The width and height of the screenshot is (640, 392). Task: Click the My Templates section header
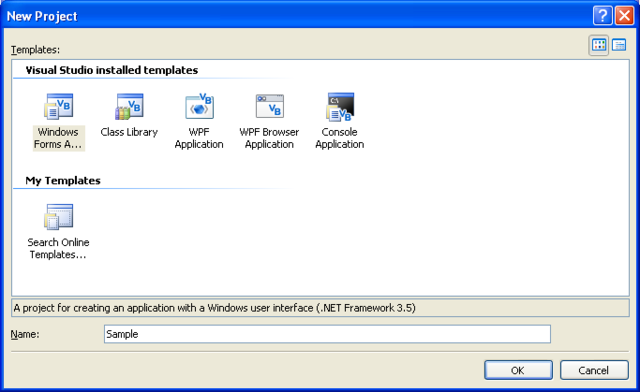[63, 180]
